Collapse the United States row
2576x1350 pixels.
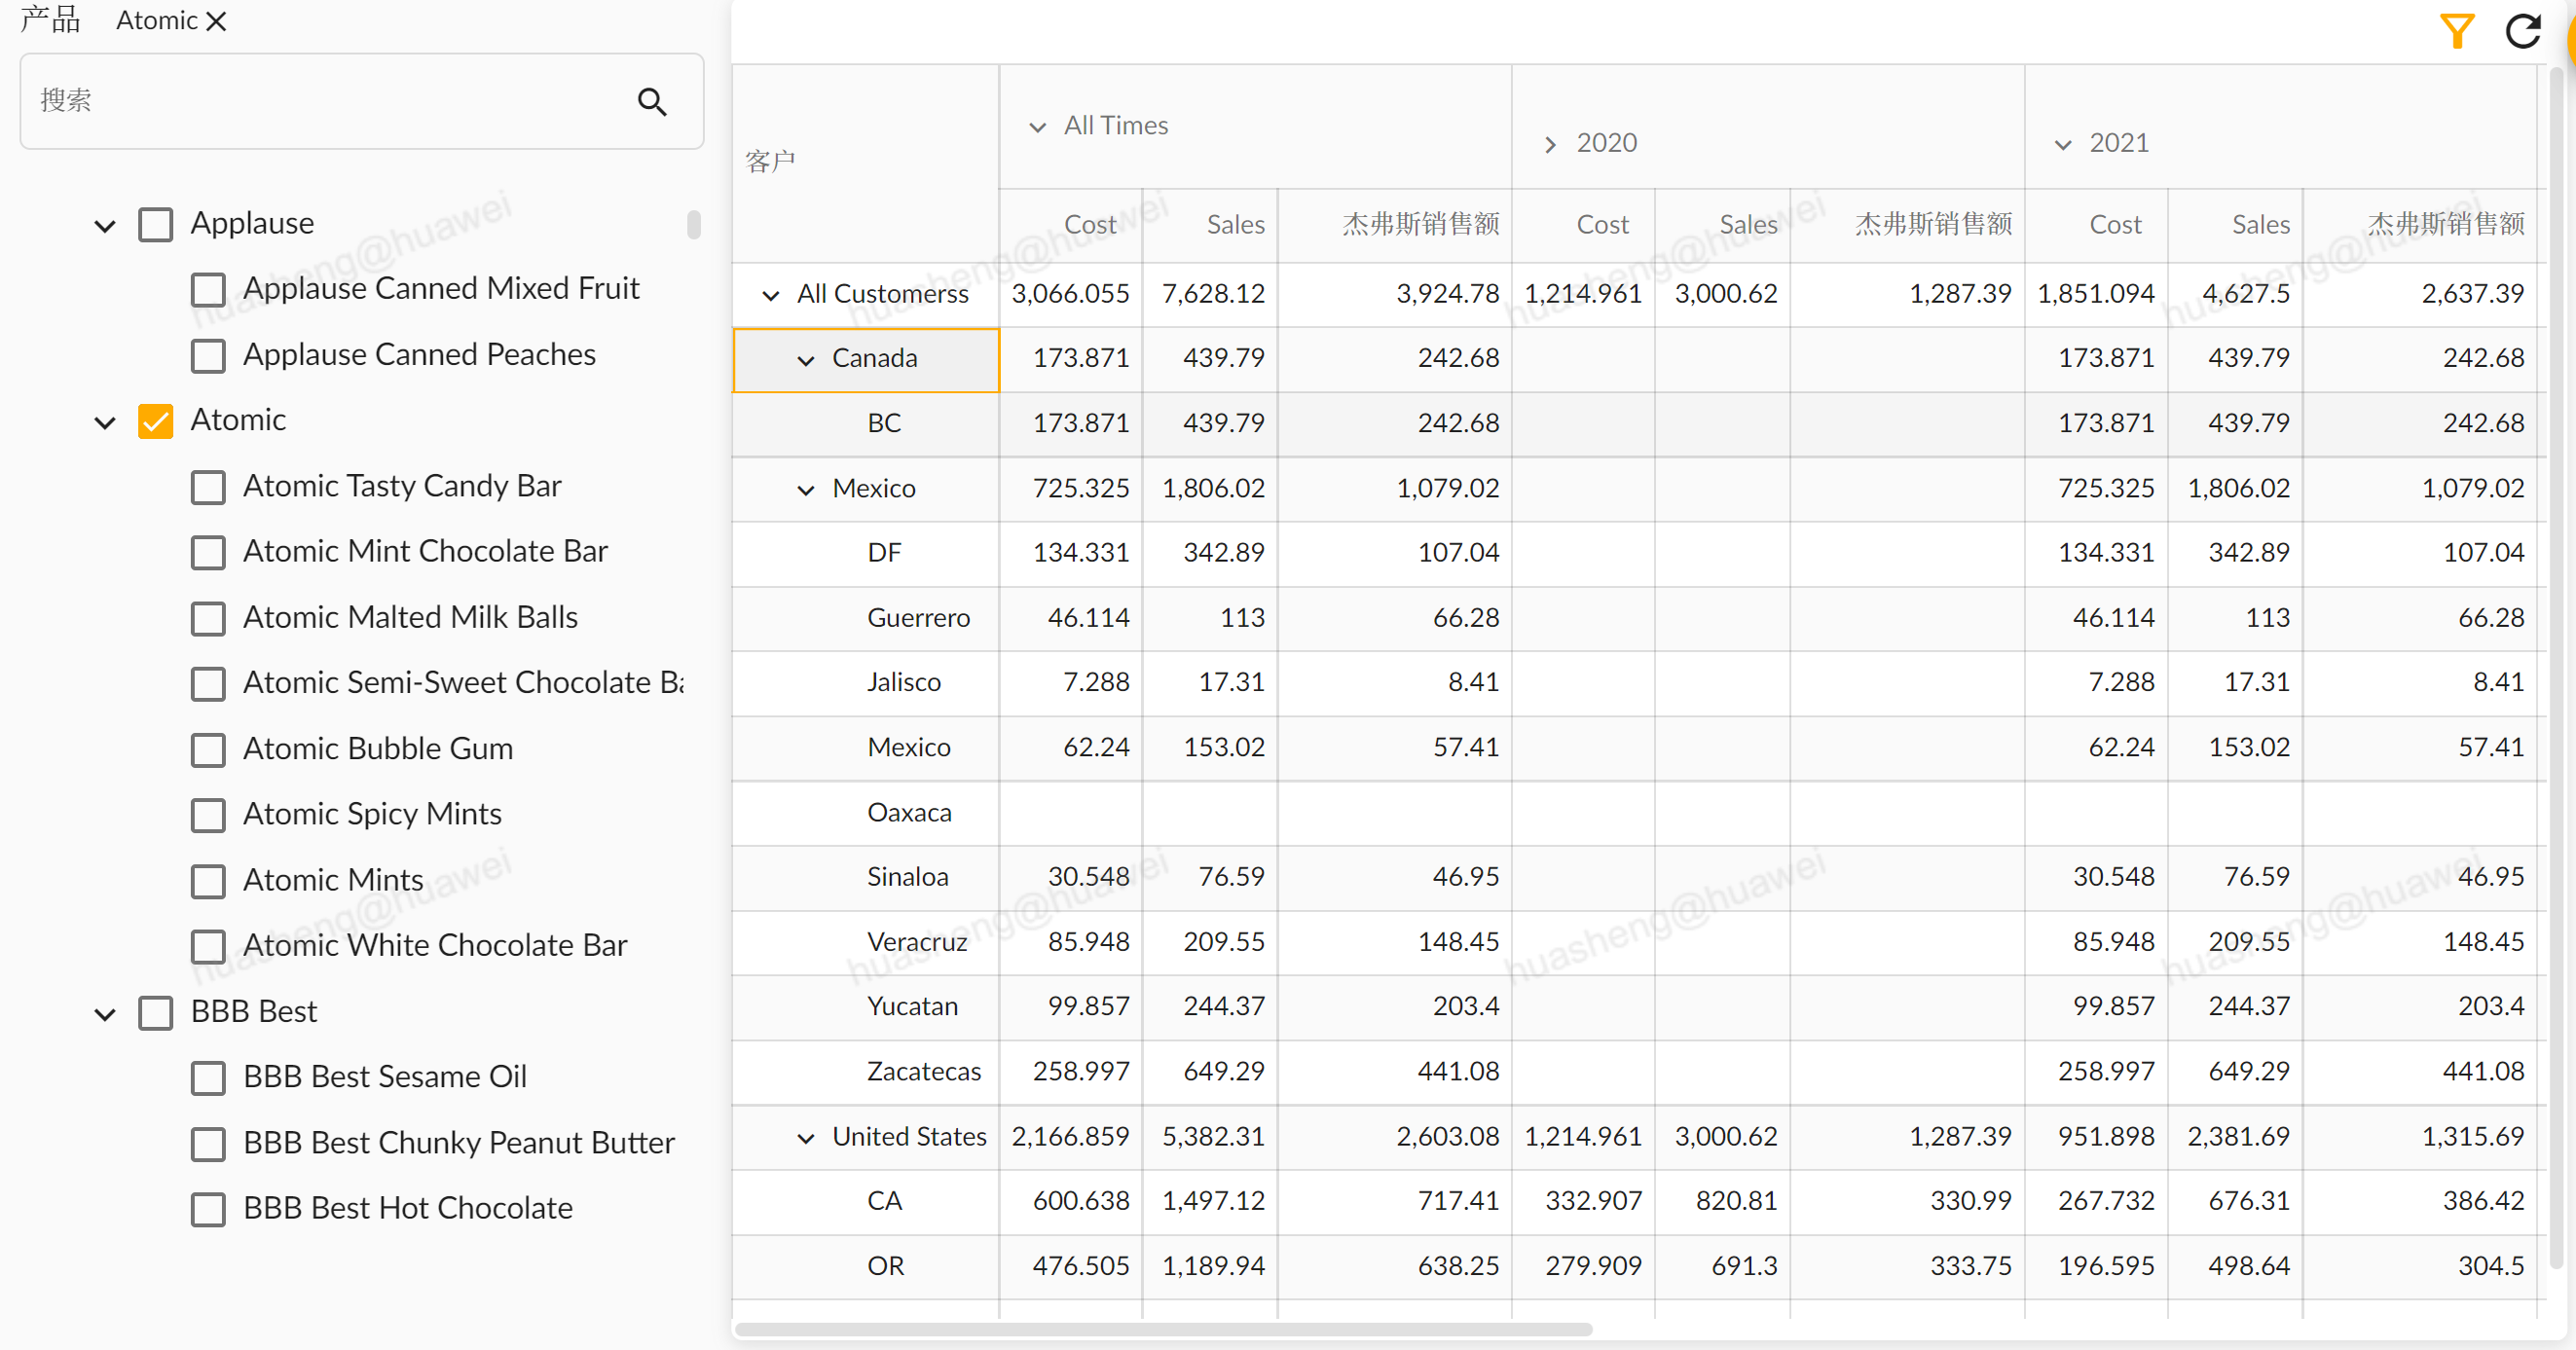pos(805,1137)
